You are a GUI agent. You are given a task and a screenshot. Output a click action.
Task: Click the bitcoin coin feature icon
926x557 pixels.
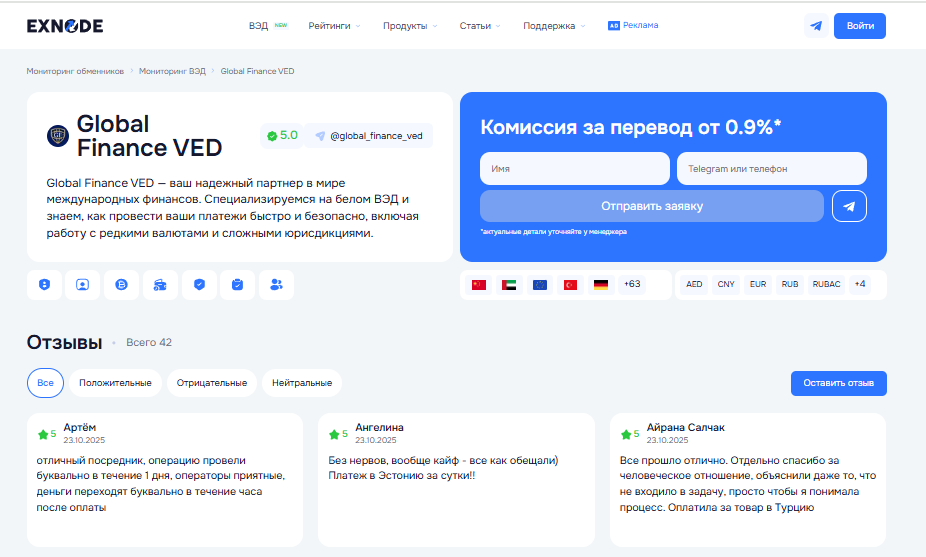click(122, 285)
